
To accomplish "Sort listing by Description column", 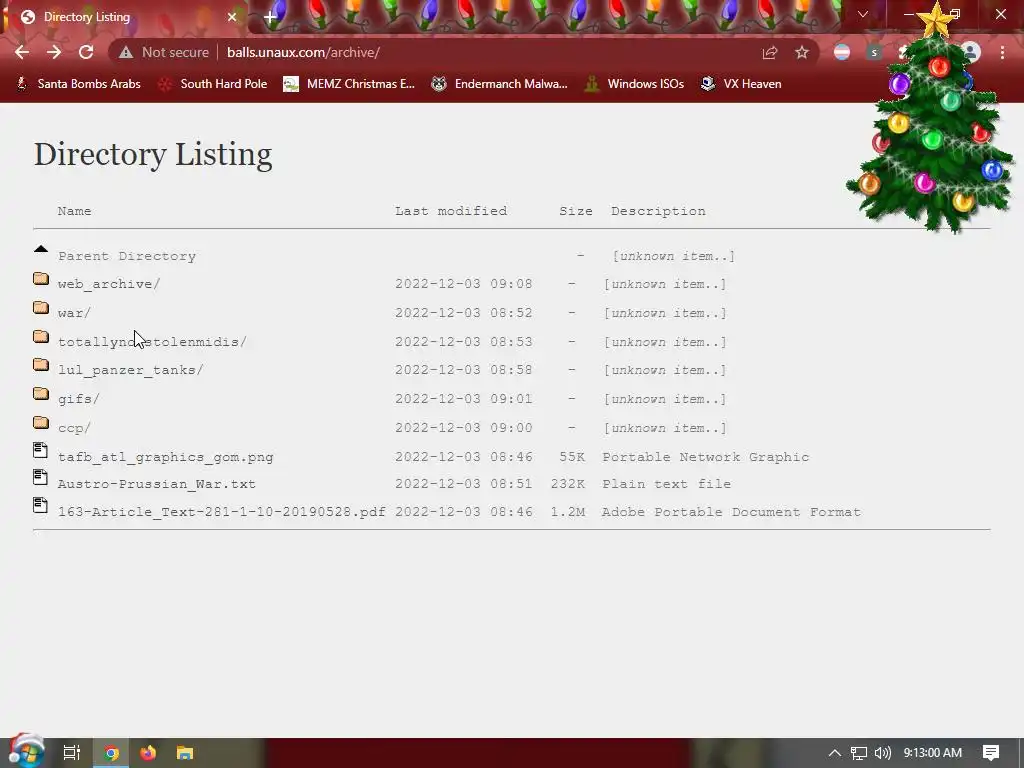I will 658,211.
